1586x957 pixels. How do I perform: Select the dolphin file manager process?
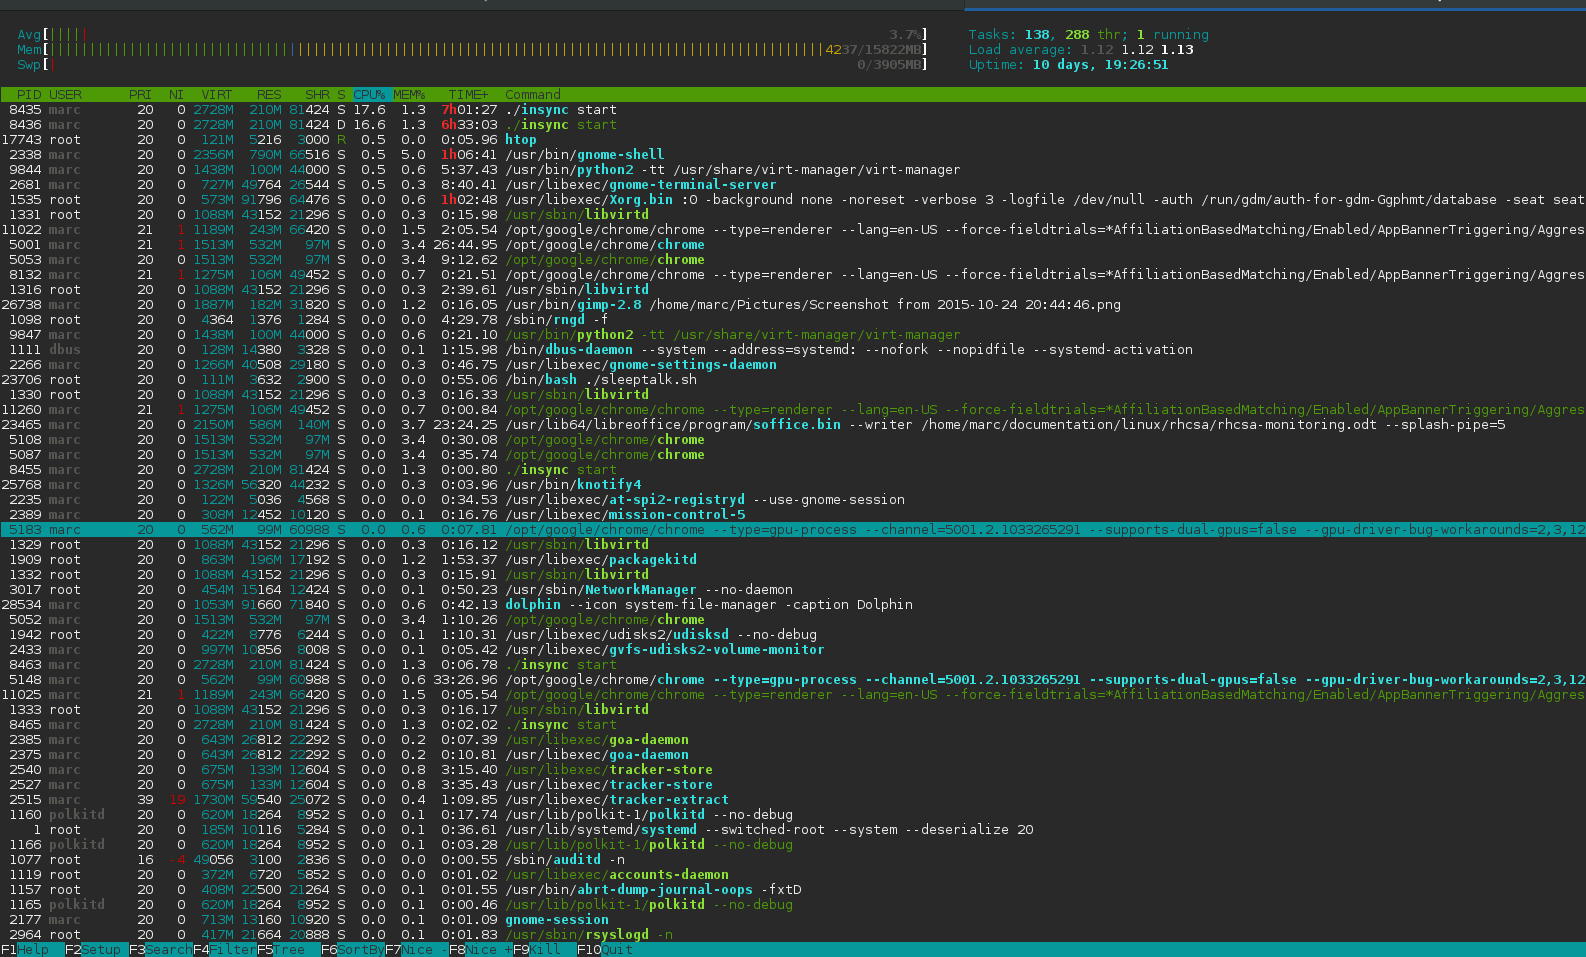click(793, 605)
